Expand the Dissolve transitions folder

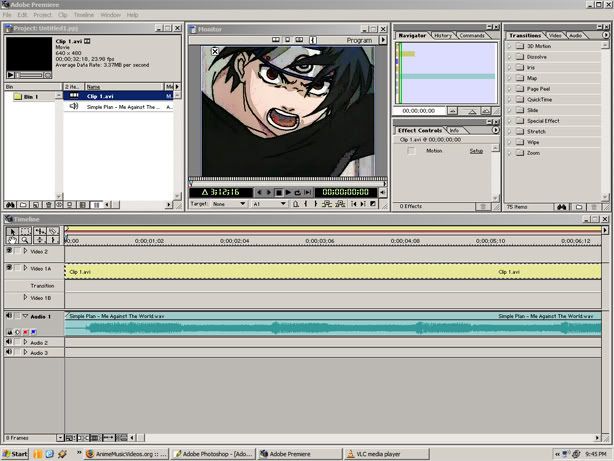point(509,57)
